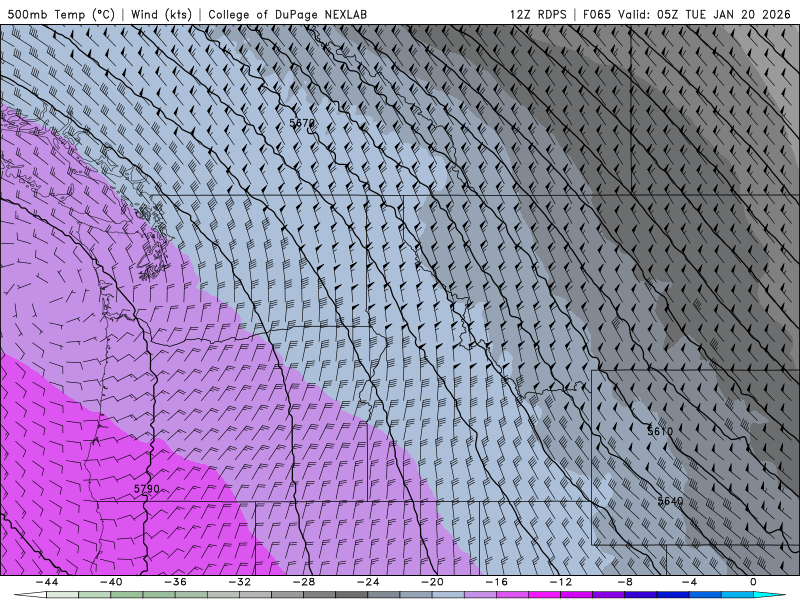Select the '12Z RDPS' model run label
Screen dimensions: 800x600
coord(538,14)
